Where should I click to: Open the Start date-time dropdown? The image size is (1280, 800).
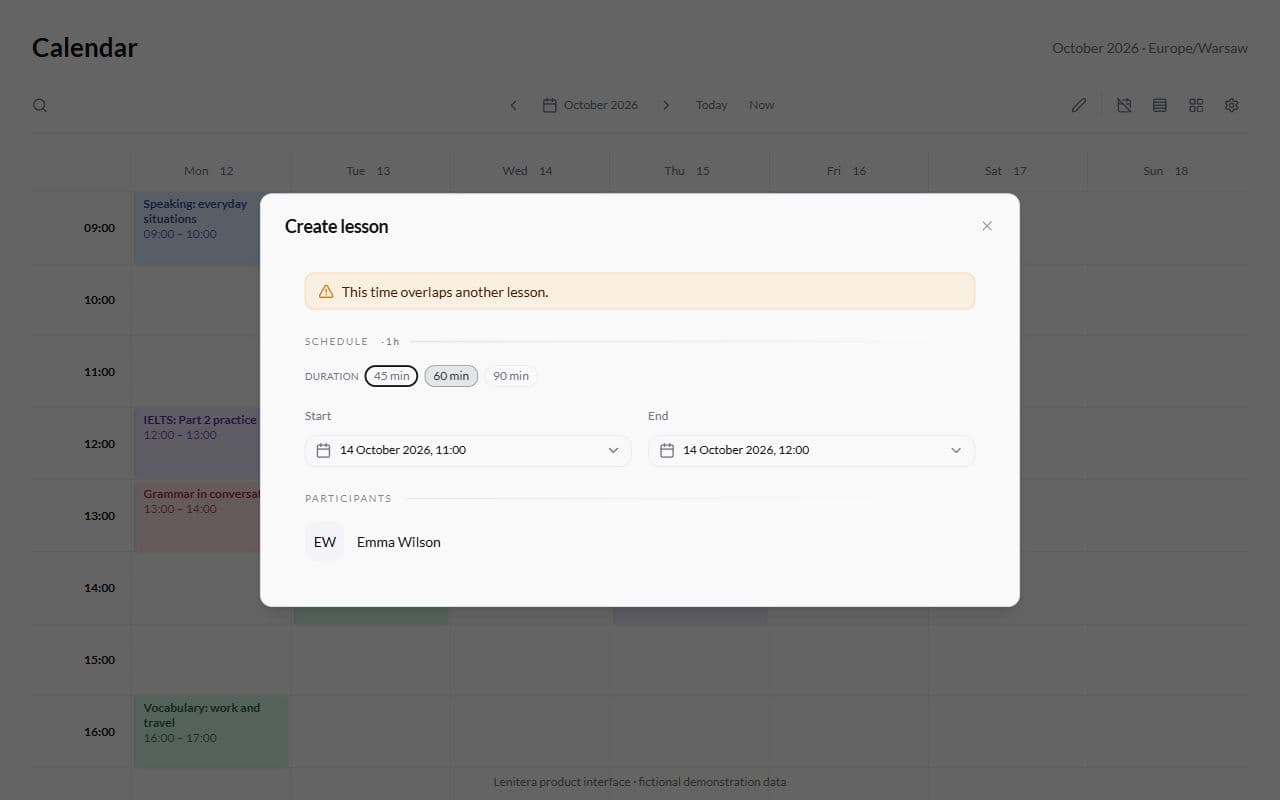(x=468, y=450)
